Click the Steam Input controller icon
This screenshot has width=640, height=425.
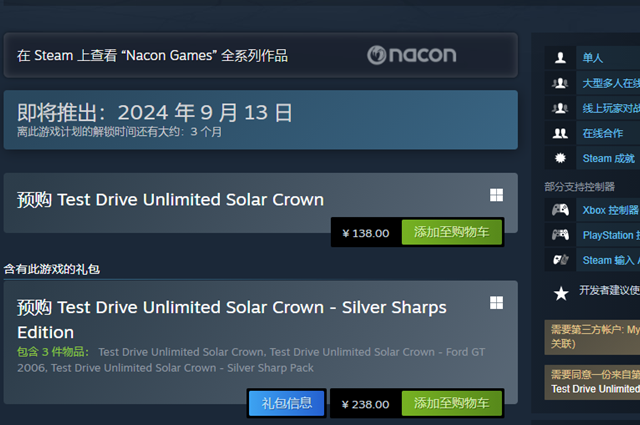click(560, 260)
